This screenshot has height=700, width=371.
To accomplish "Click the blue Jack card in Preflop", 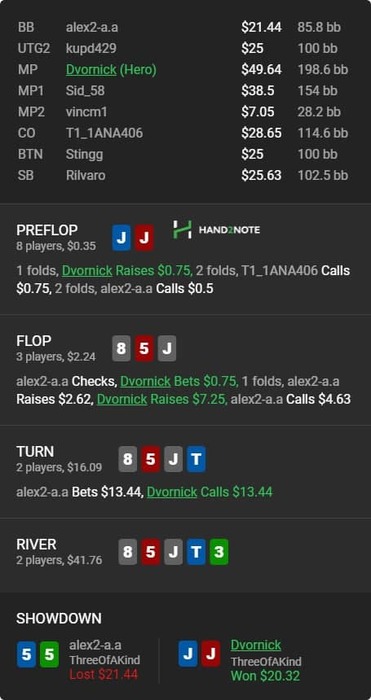I will (x=121, y=238).
